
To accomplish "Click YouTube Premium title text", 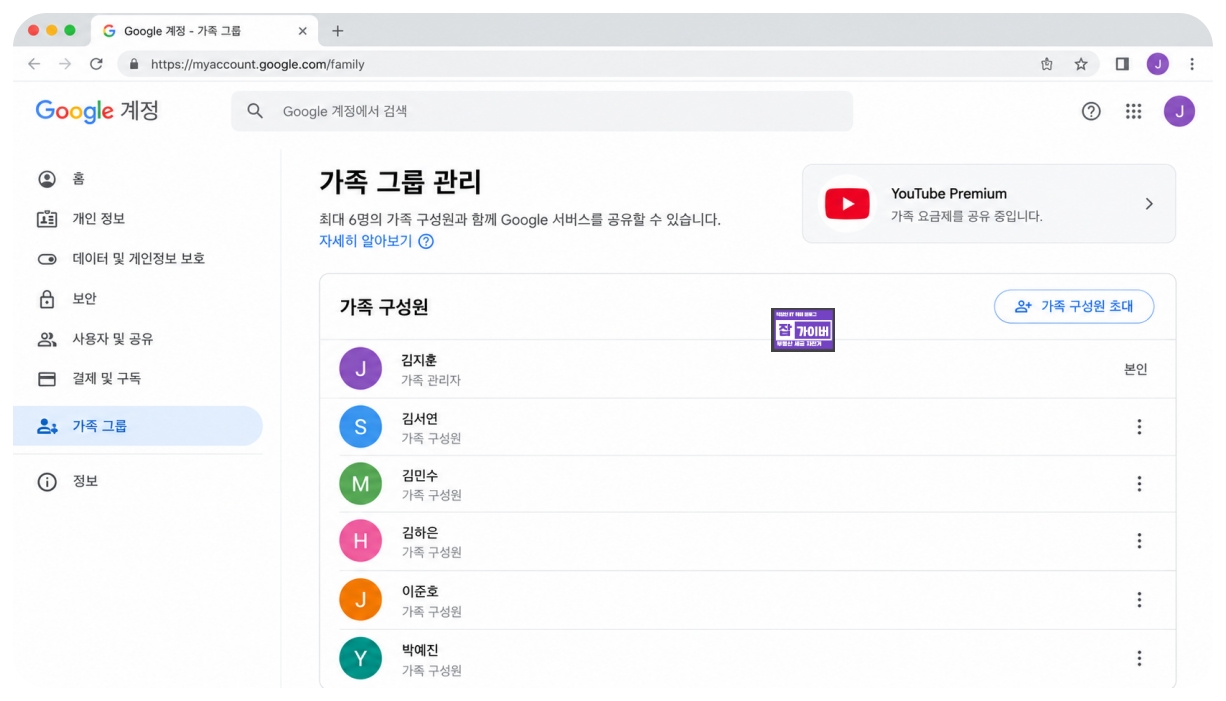I will 949,194.
